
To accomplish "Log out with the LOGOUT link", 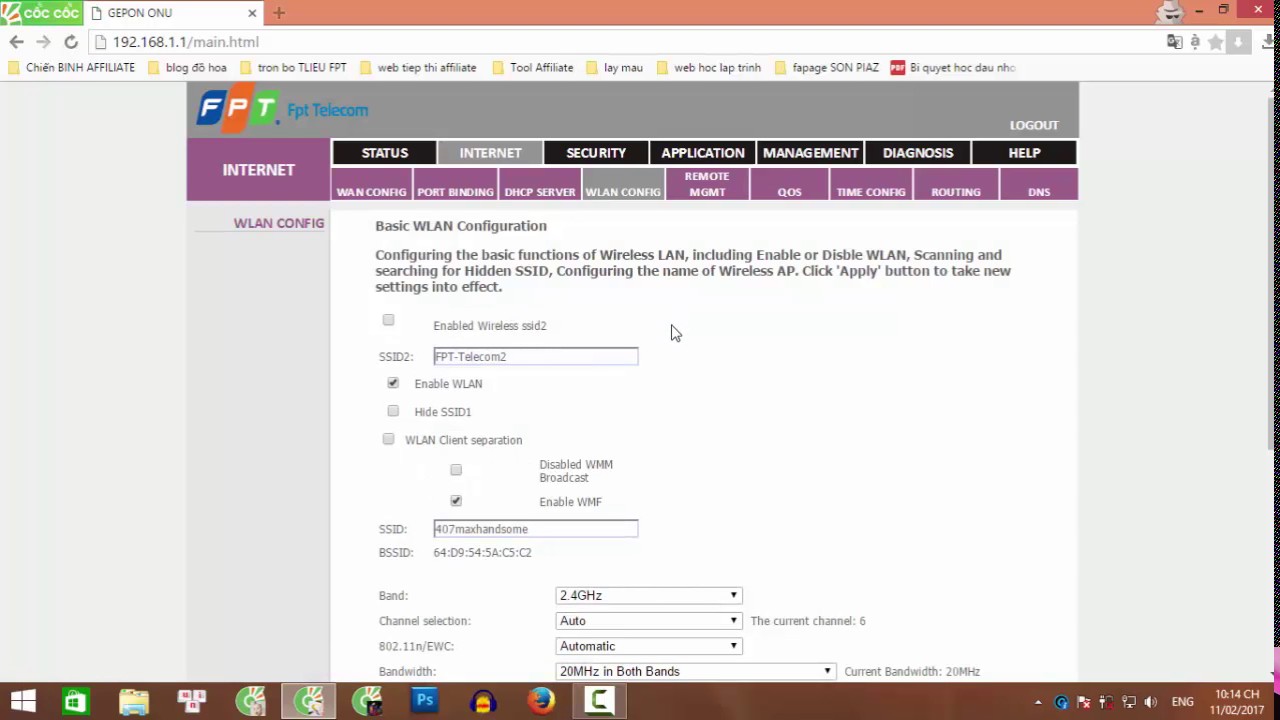I will click(1034, 125).
